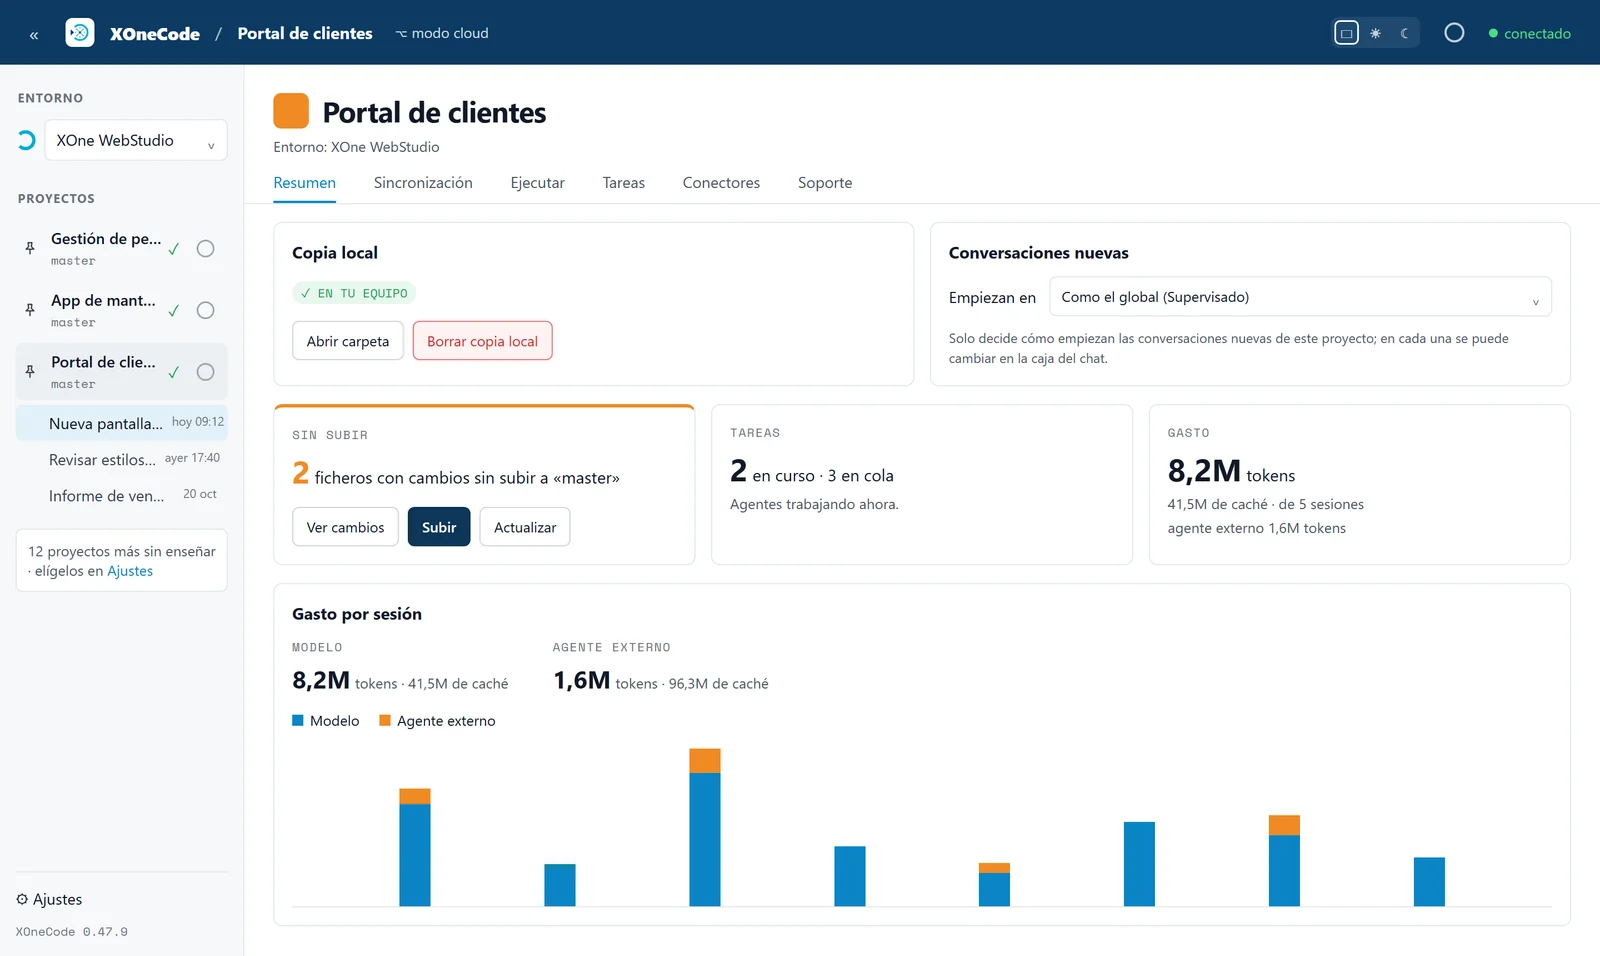This screenshot has width=1600, height=956.
Task: Click the pin icon for Portal de clie...
Action: coord(30,372)
